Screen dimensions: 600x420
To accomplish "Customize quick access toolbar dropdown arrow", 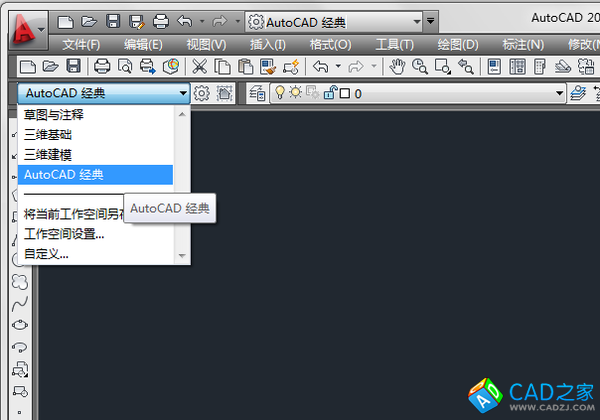I will pos(430,21).
